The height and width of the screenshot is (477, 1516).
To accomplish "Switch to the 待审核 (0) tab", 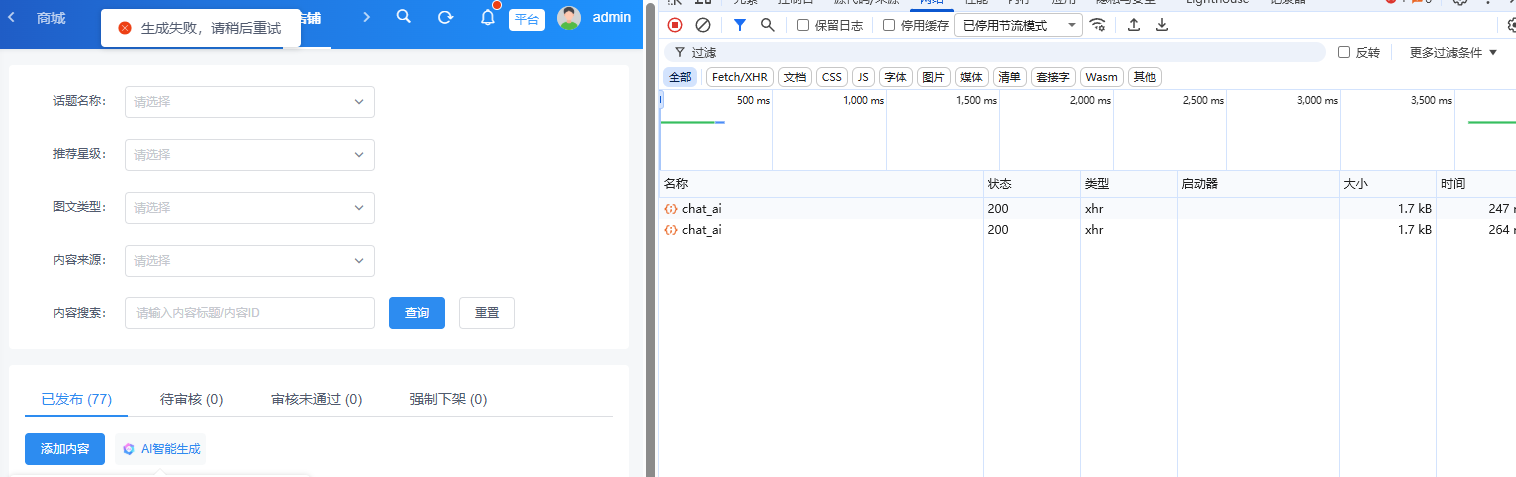I will point(191,399).
